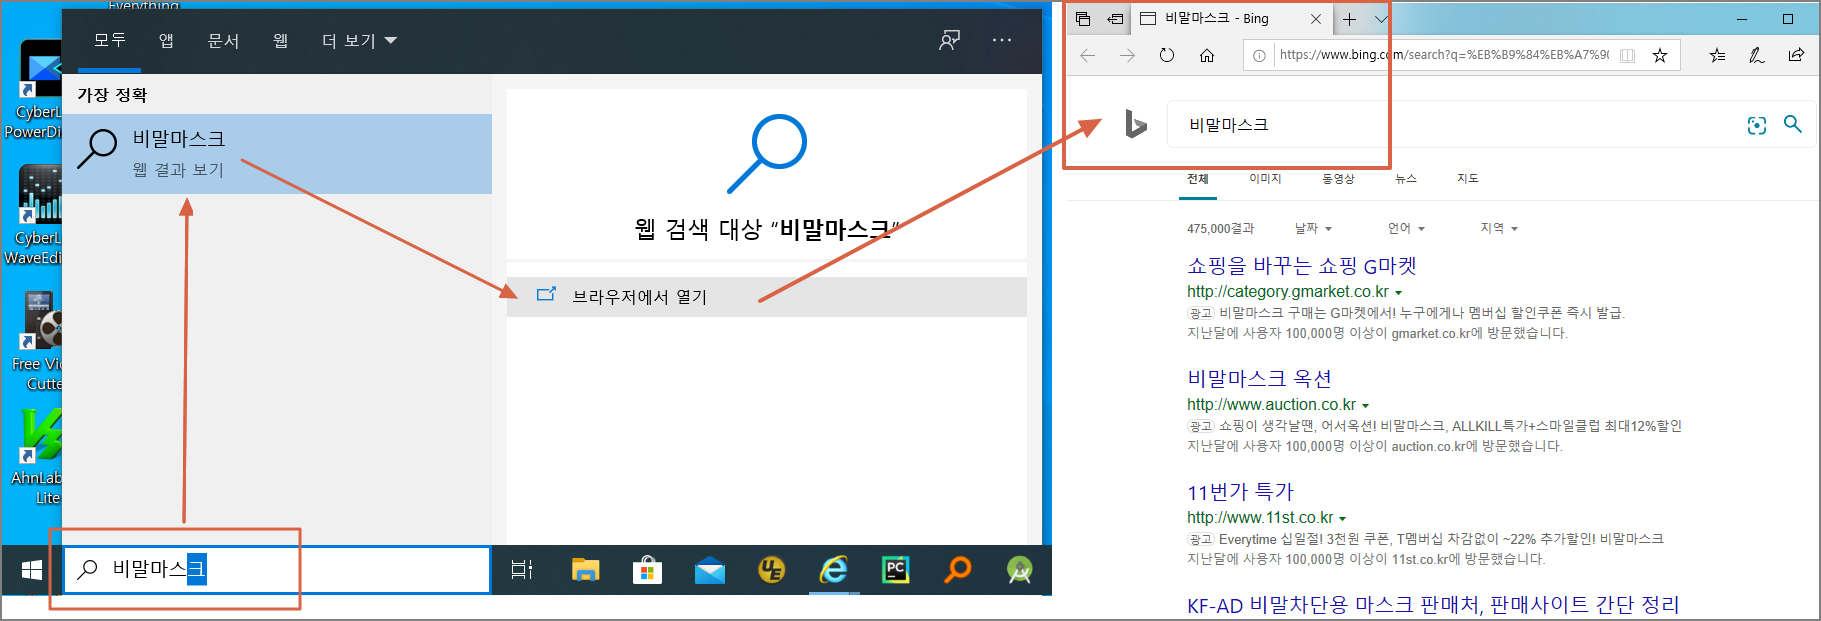
Task: Click the Windows Start button
Action: tap(32, 570)
